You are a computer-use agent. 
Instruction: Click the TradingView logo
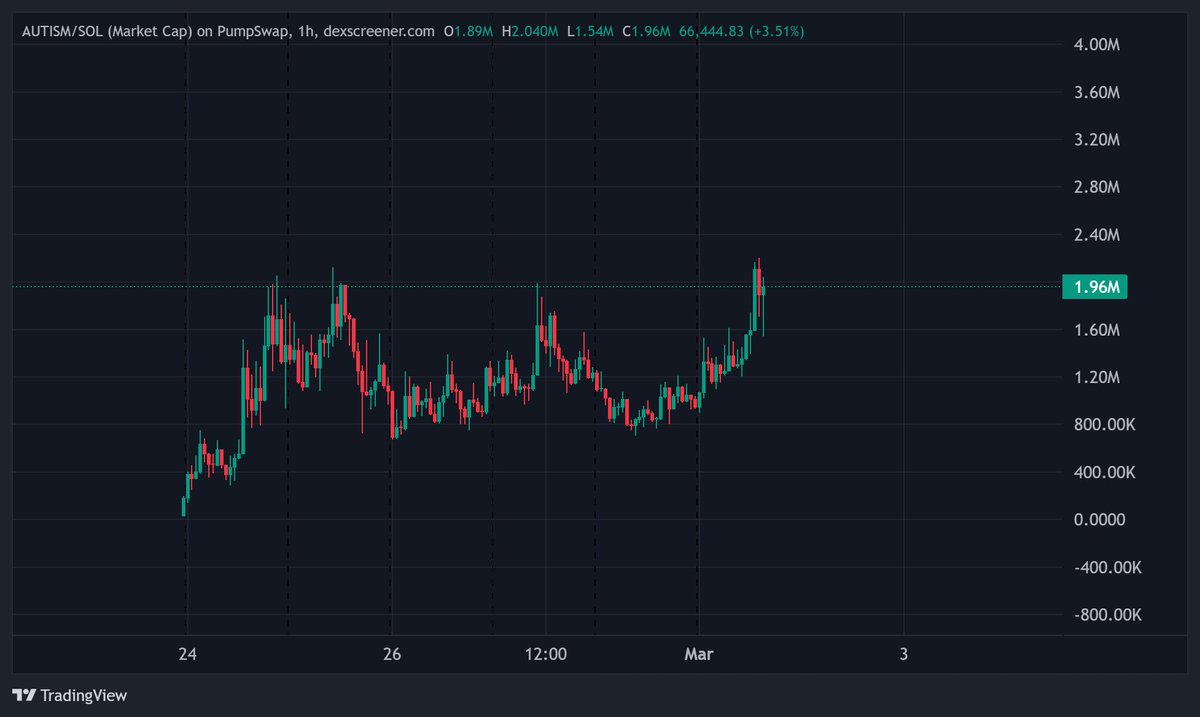[x=69, y=695]
